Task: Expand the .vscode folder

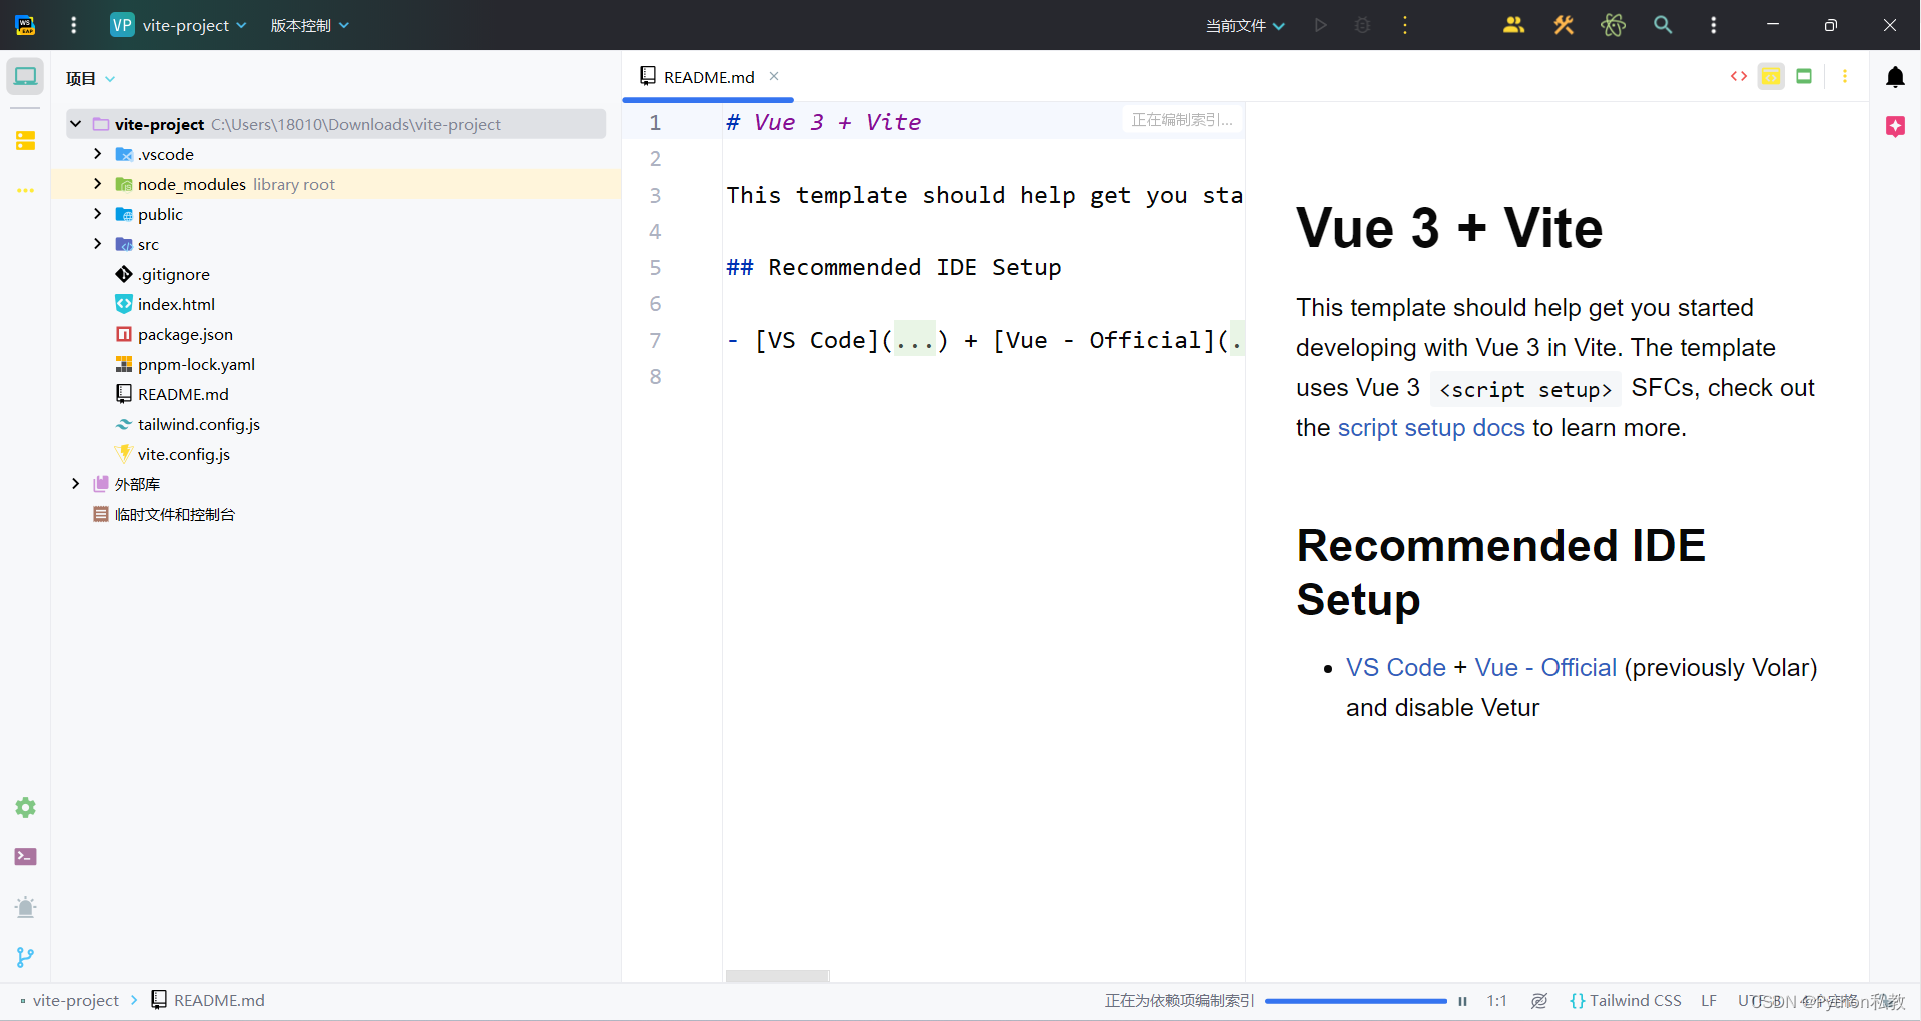Action: point(97,154)
